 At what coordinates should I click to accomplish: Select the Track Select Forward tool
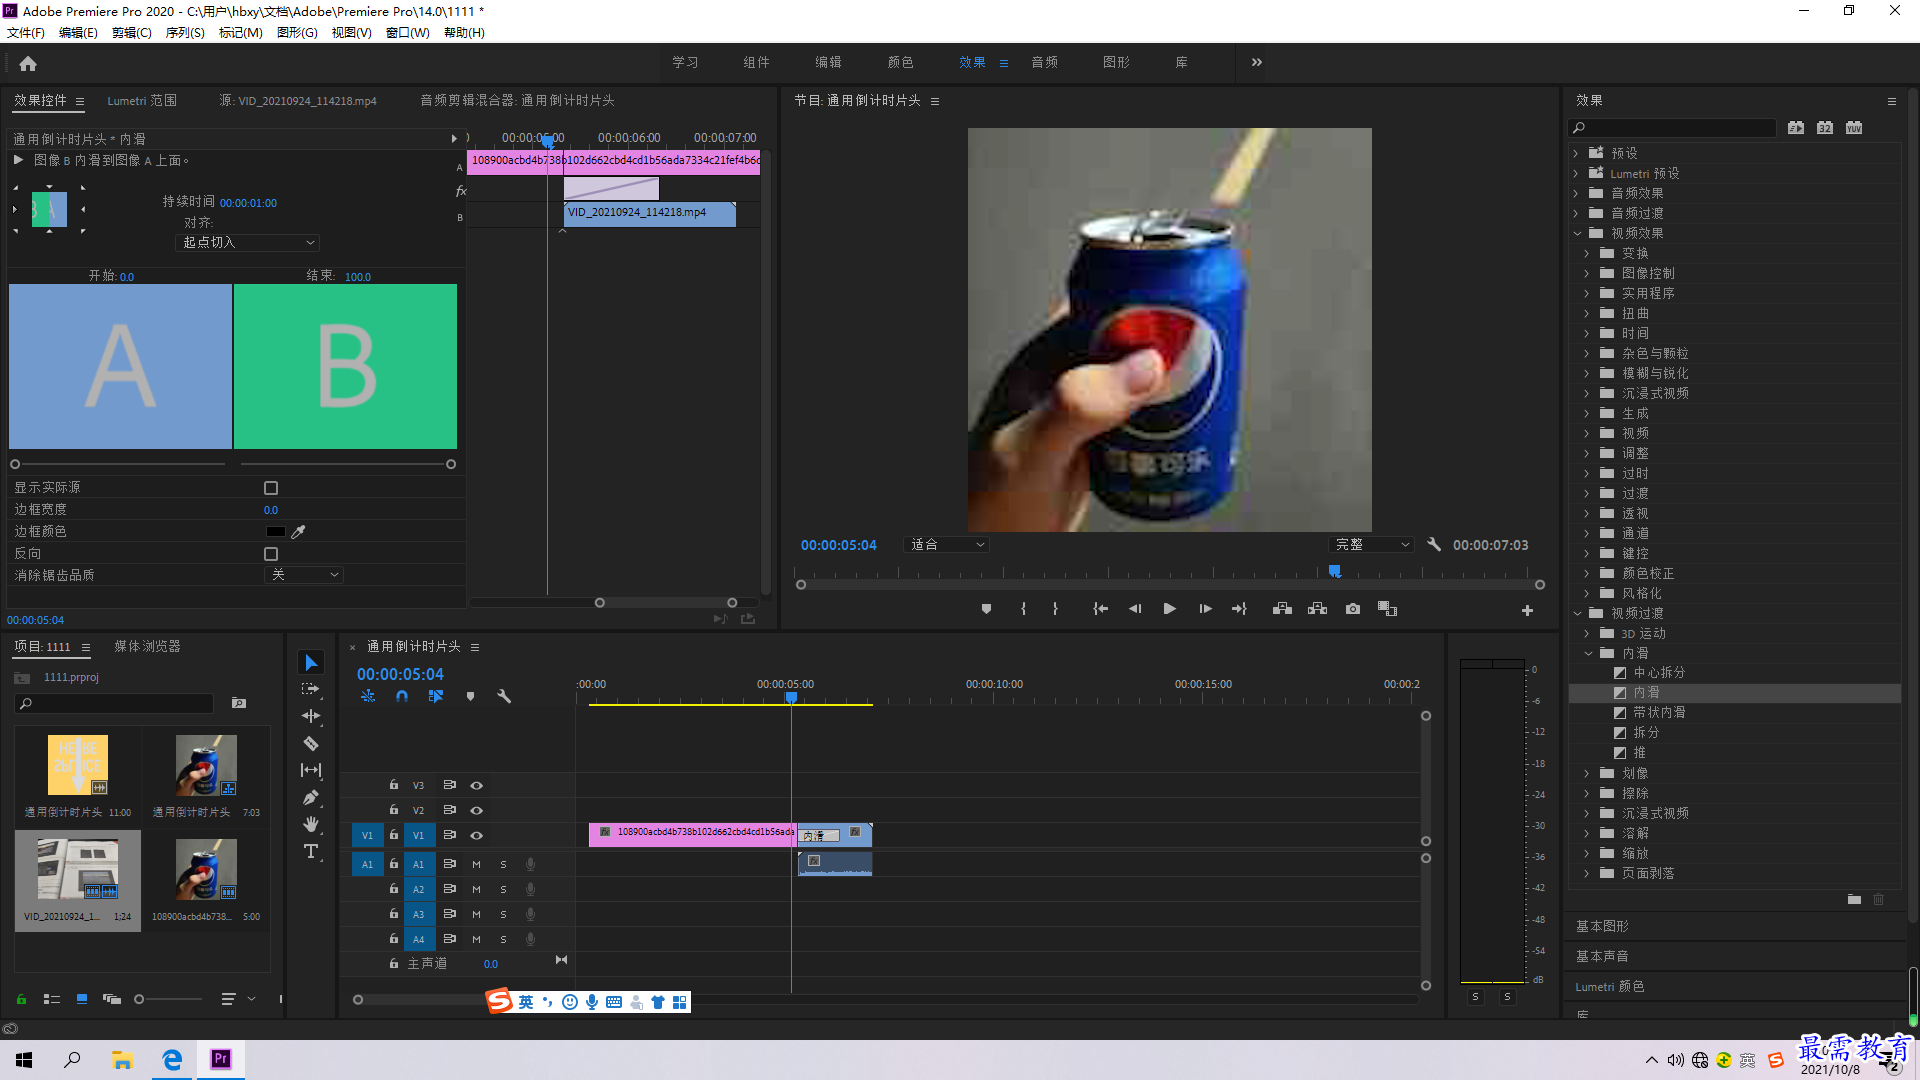pos(311,689)
